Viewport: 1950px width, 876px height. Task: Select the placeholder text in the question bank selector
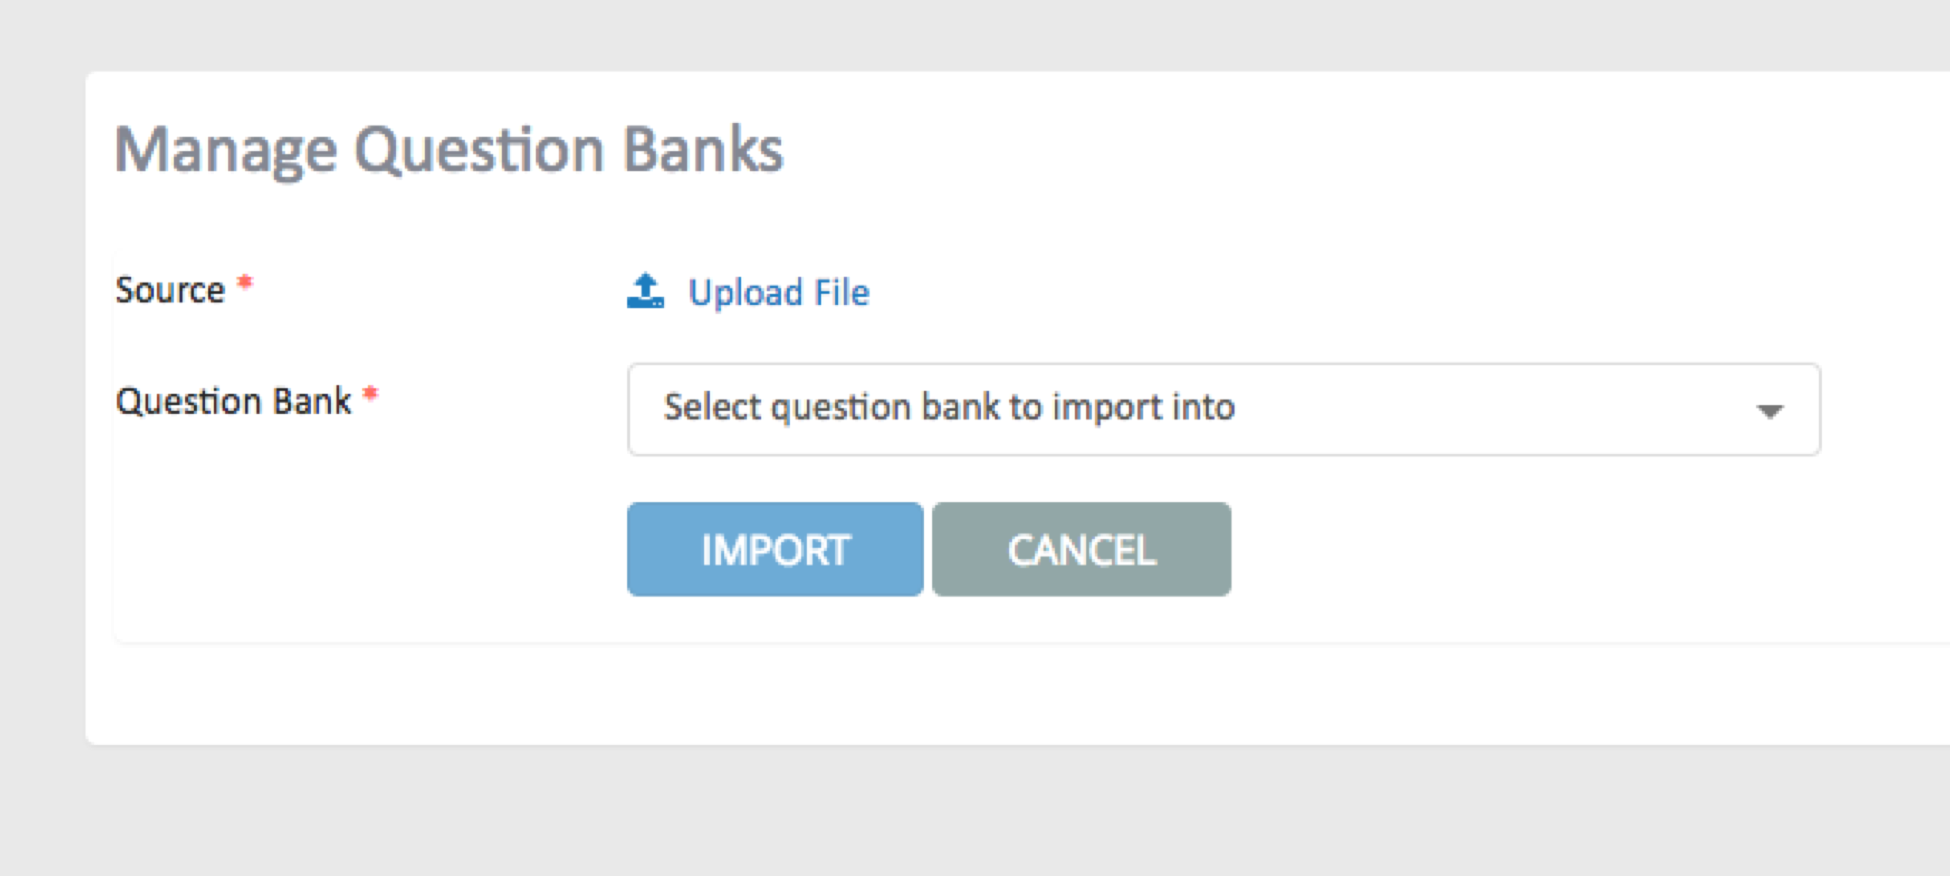tap(949, 407)
